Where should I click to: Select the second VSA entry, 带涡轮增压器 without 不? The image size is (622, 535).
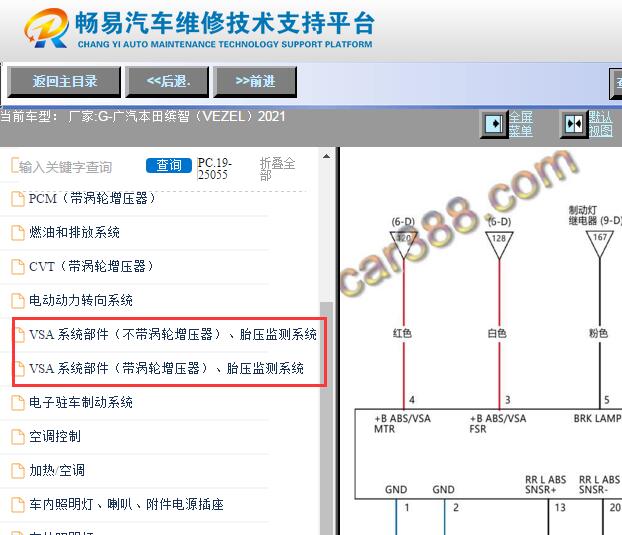point(166,368)
